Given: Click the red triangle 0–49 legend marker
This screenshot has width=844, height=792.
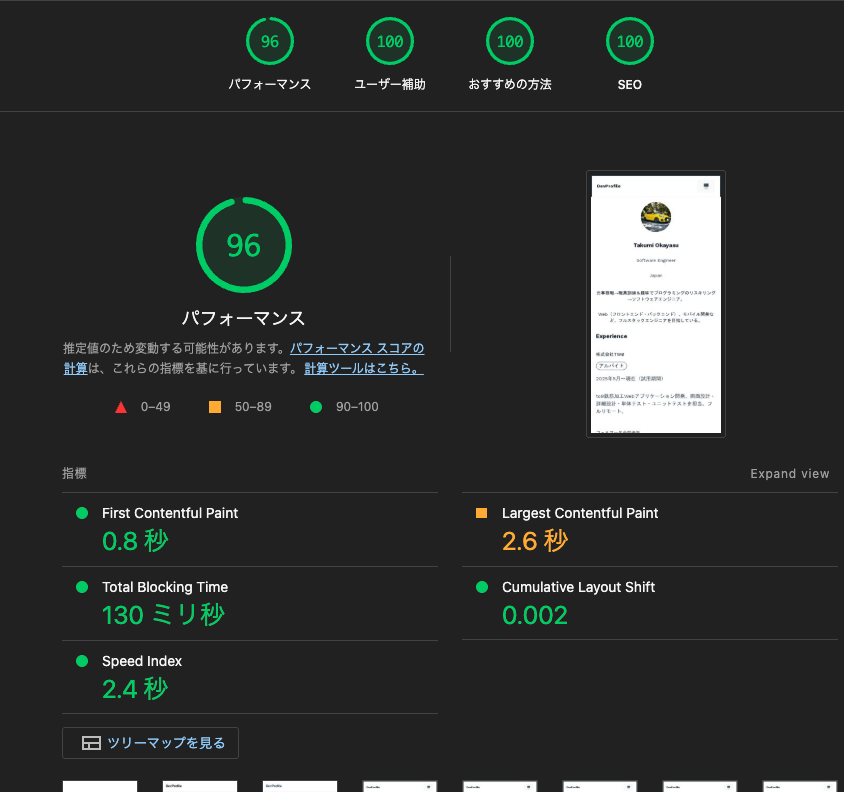Looking at the screenshot, I should pos(121,407).
